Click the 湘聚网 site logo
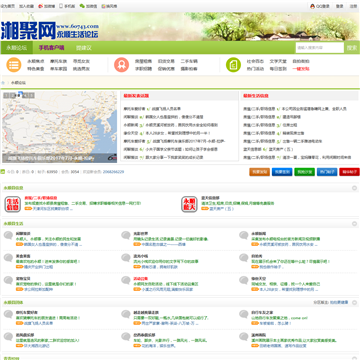Screen dimensions: 360x360 coord(49,31)
